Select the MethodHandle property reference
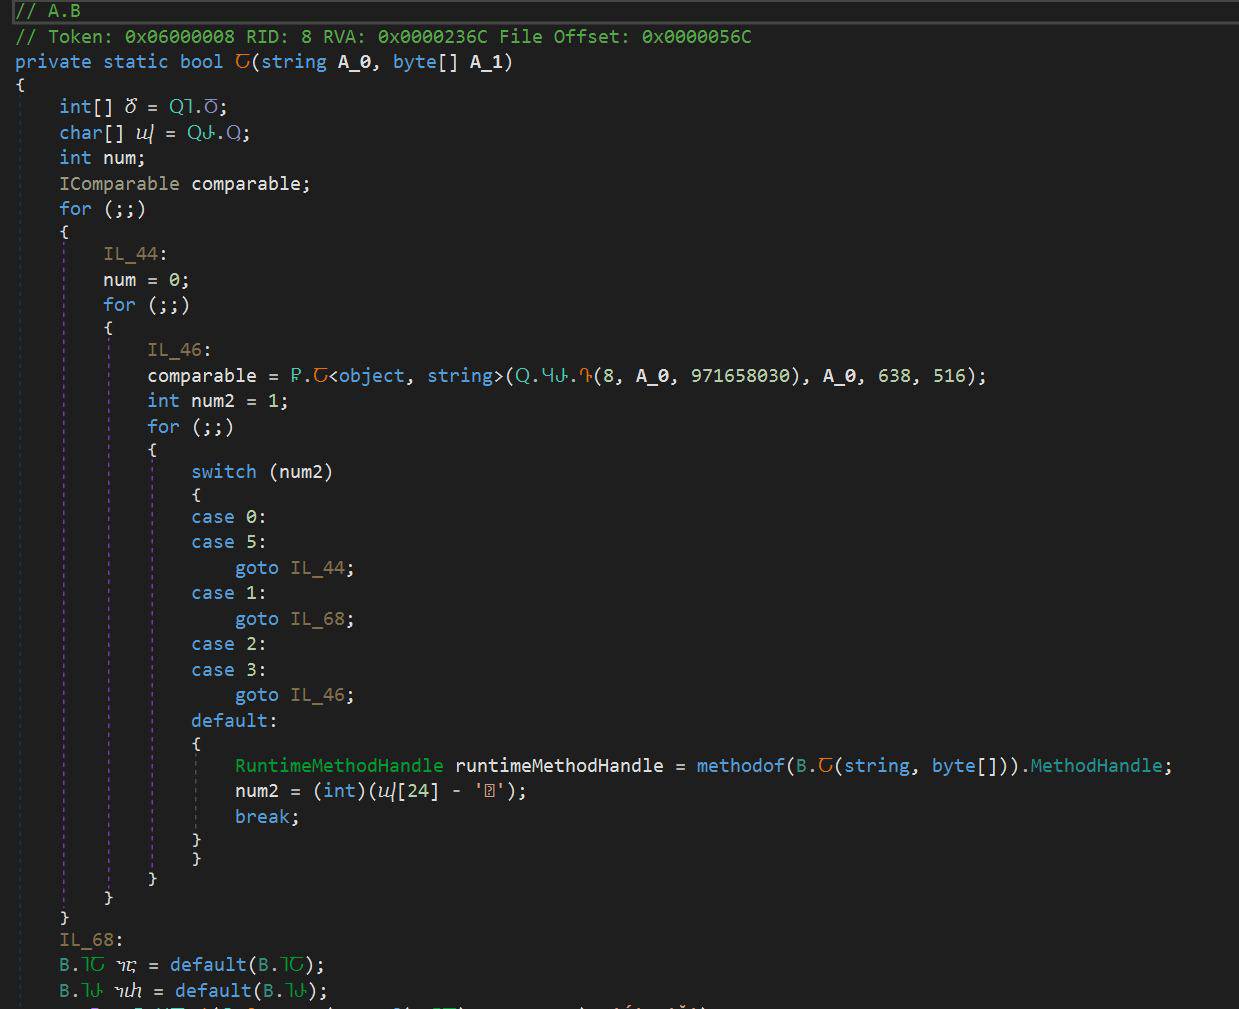The image size is (1239, 1009). (1096, 766)
